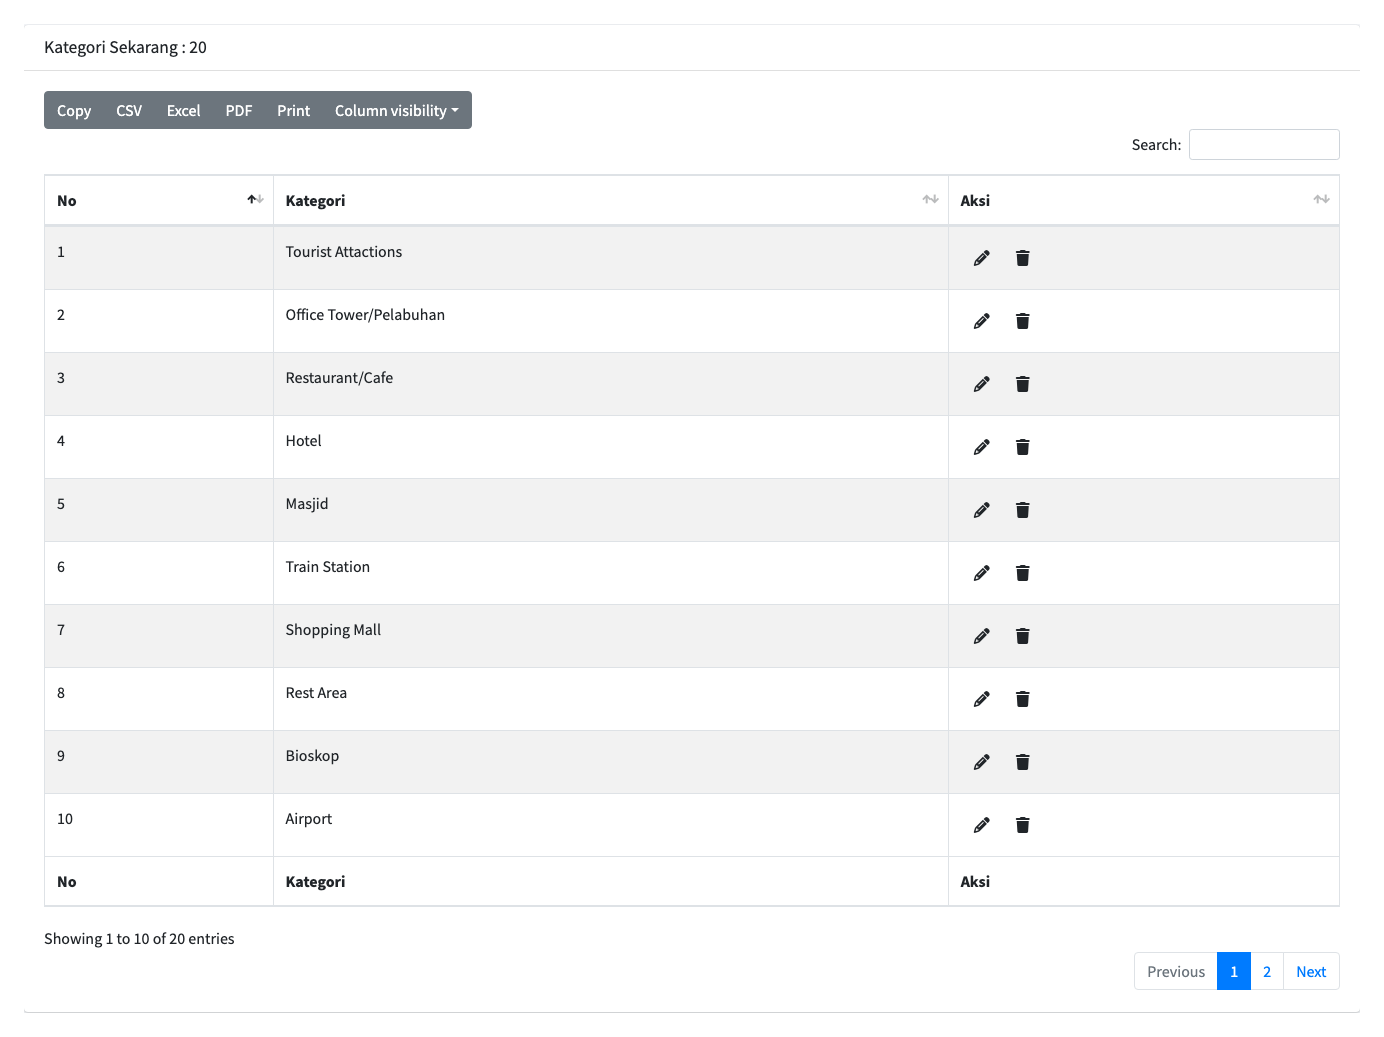Click the footer Kategori label
The height and width of the screenshot is (1037, 1384).
click(315, 882)
